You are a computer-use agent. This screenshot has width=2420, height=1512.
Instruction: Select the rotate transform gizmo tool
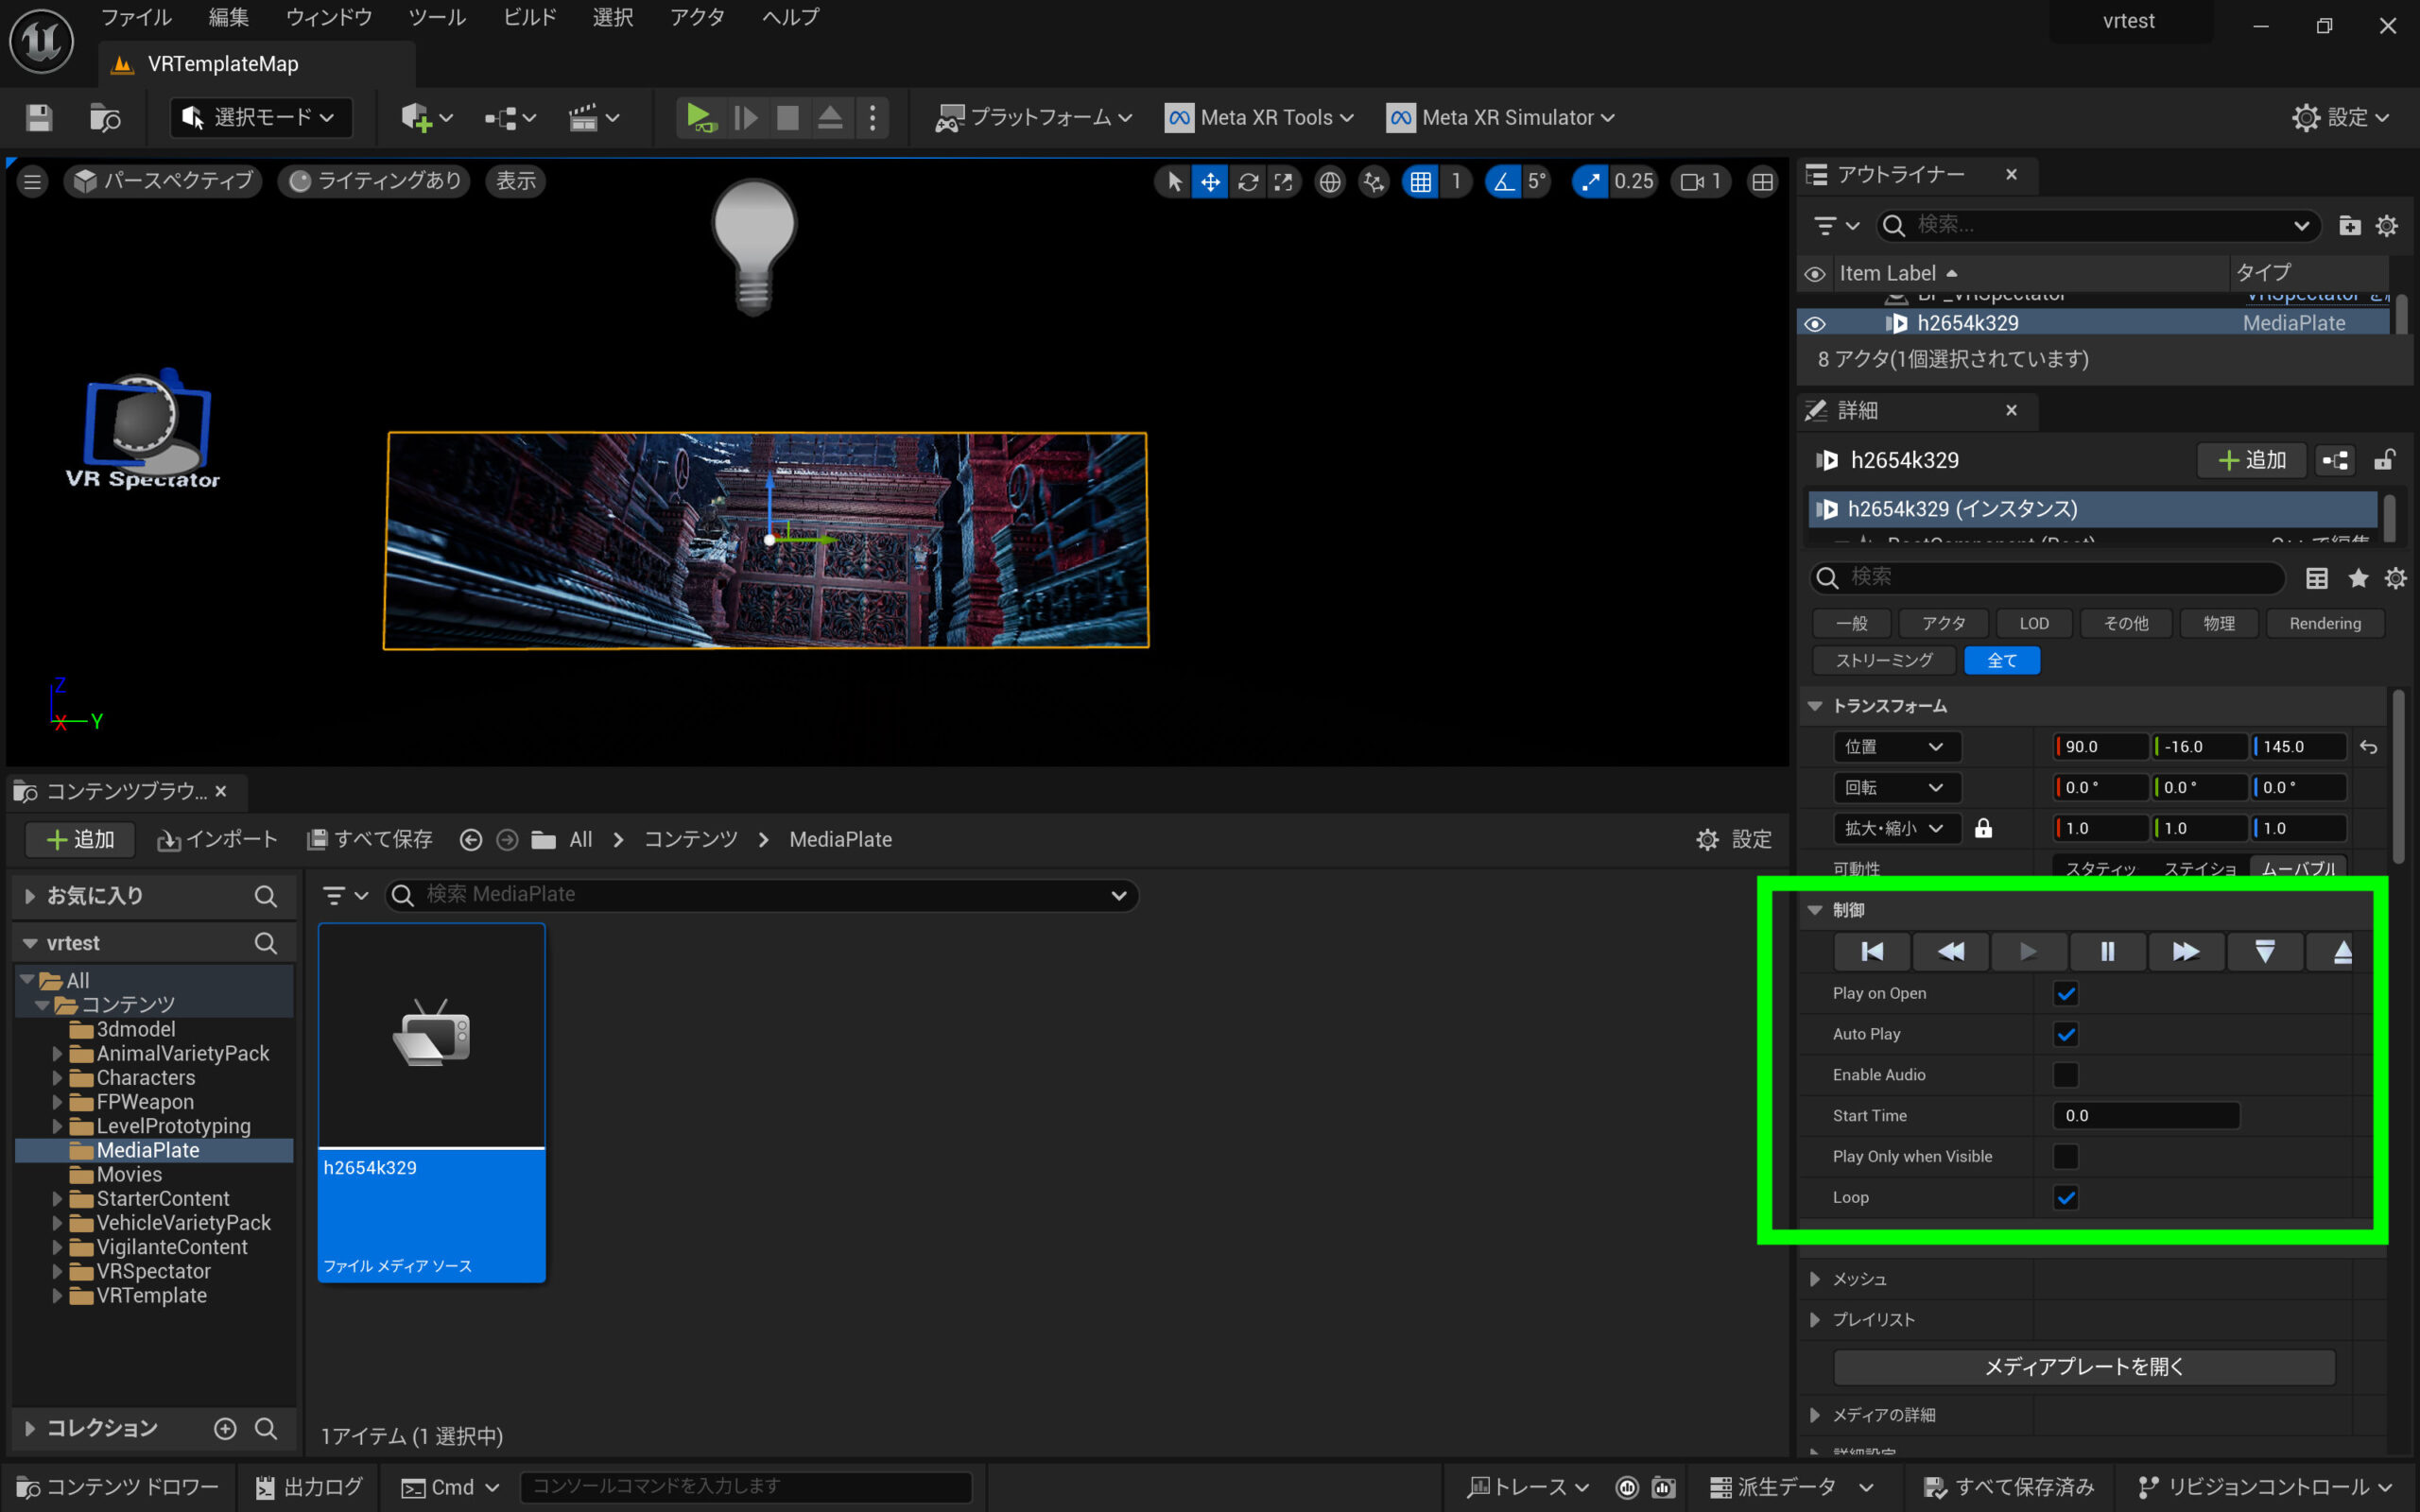[1248, 182]
